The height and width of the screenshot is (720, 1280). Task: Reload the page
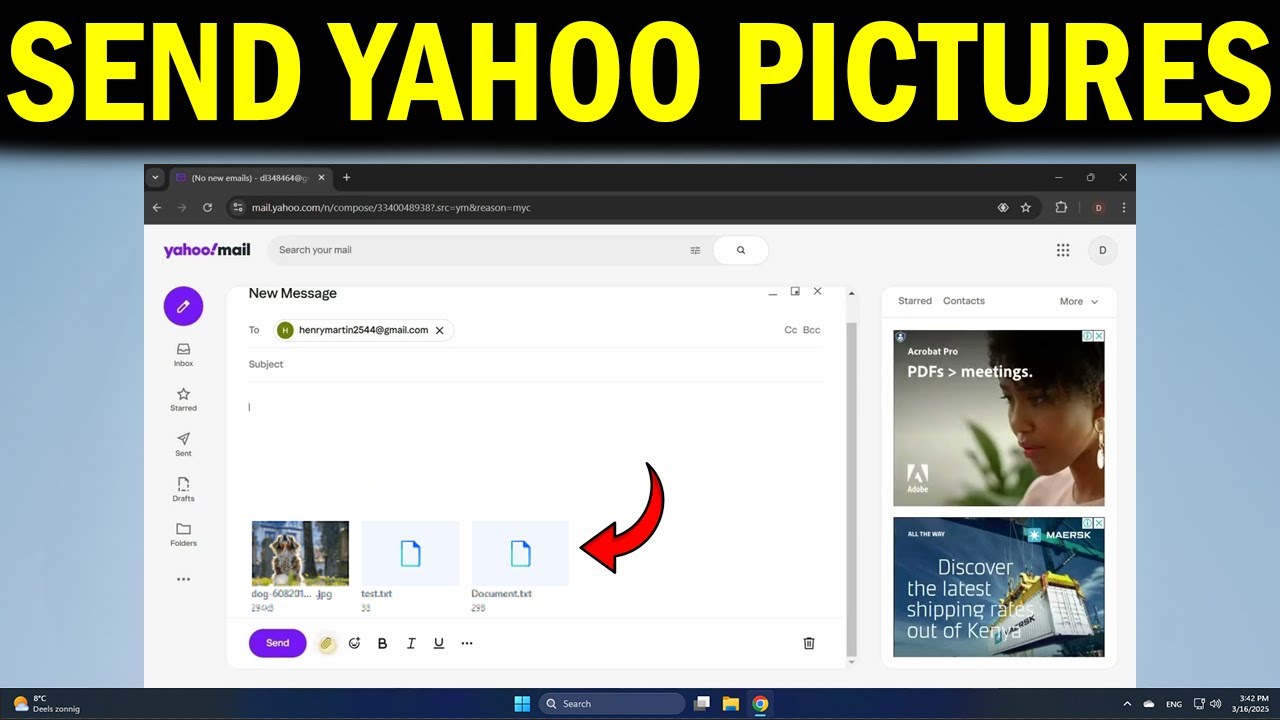tap(207, 208)
